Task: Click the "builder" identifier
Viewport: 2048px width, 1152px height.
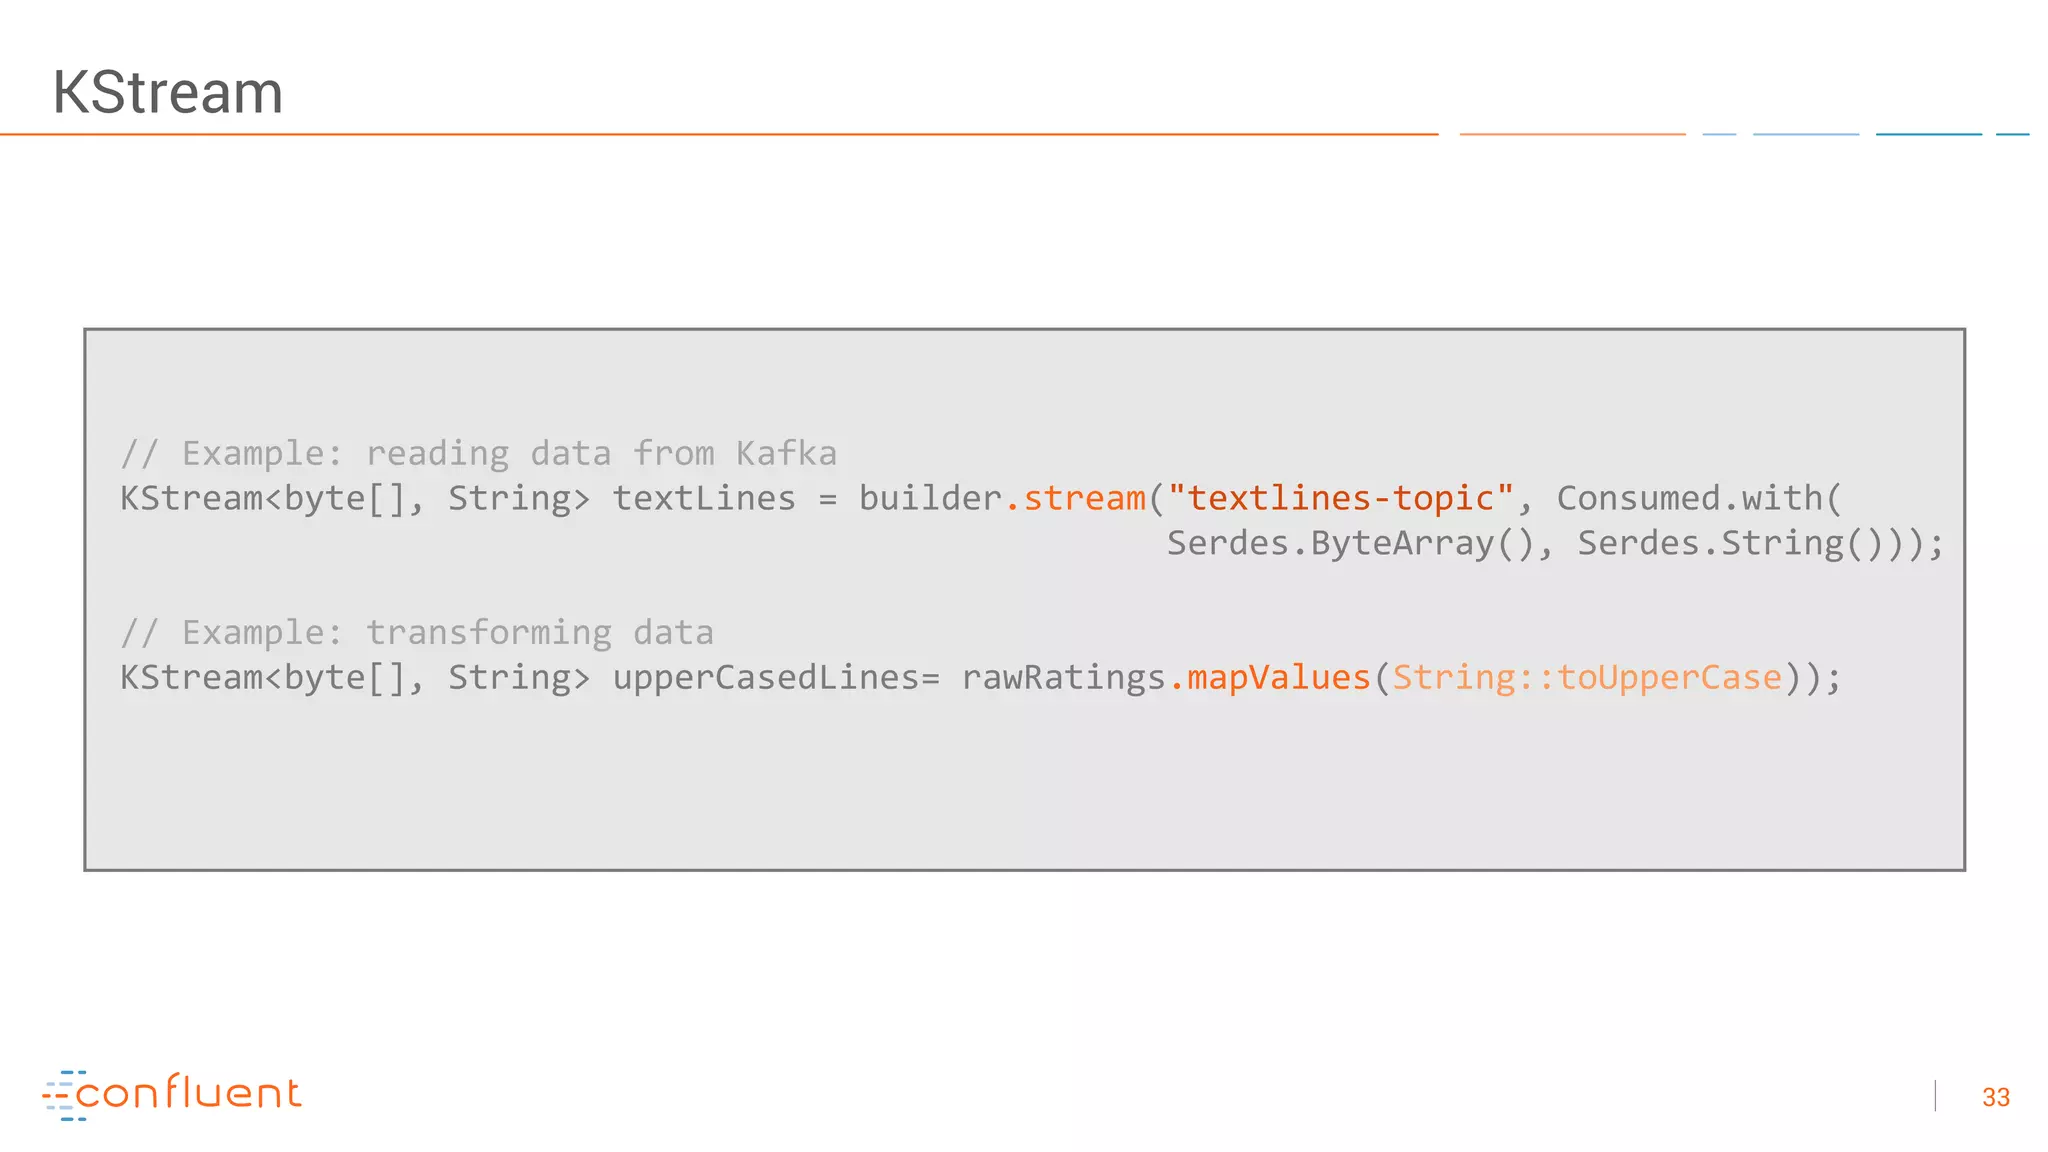Action: coord(930,498)
